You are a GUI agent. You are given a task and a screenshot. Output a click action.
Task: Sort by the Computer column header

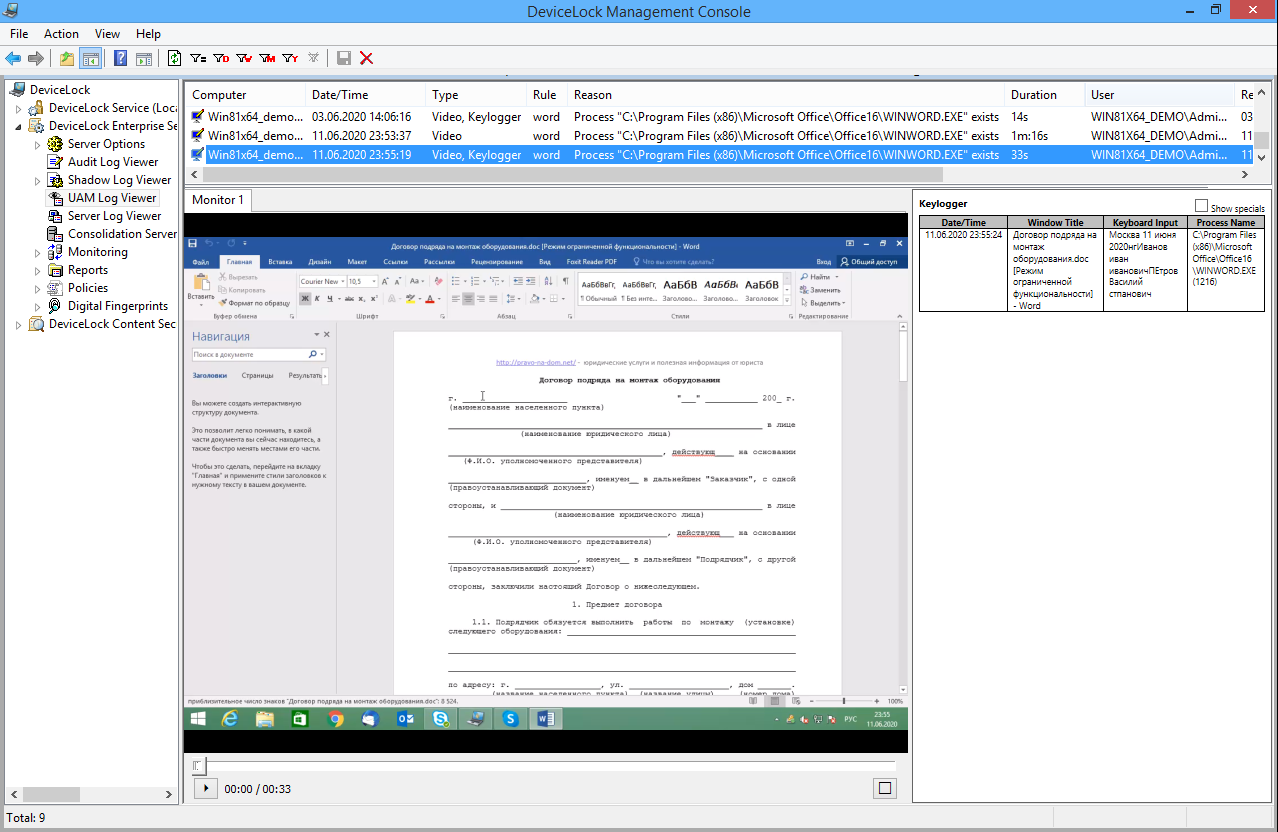click(x=245, y=95)
